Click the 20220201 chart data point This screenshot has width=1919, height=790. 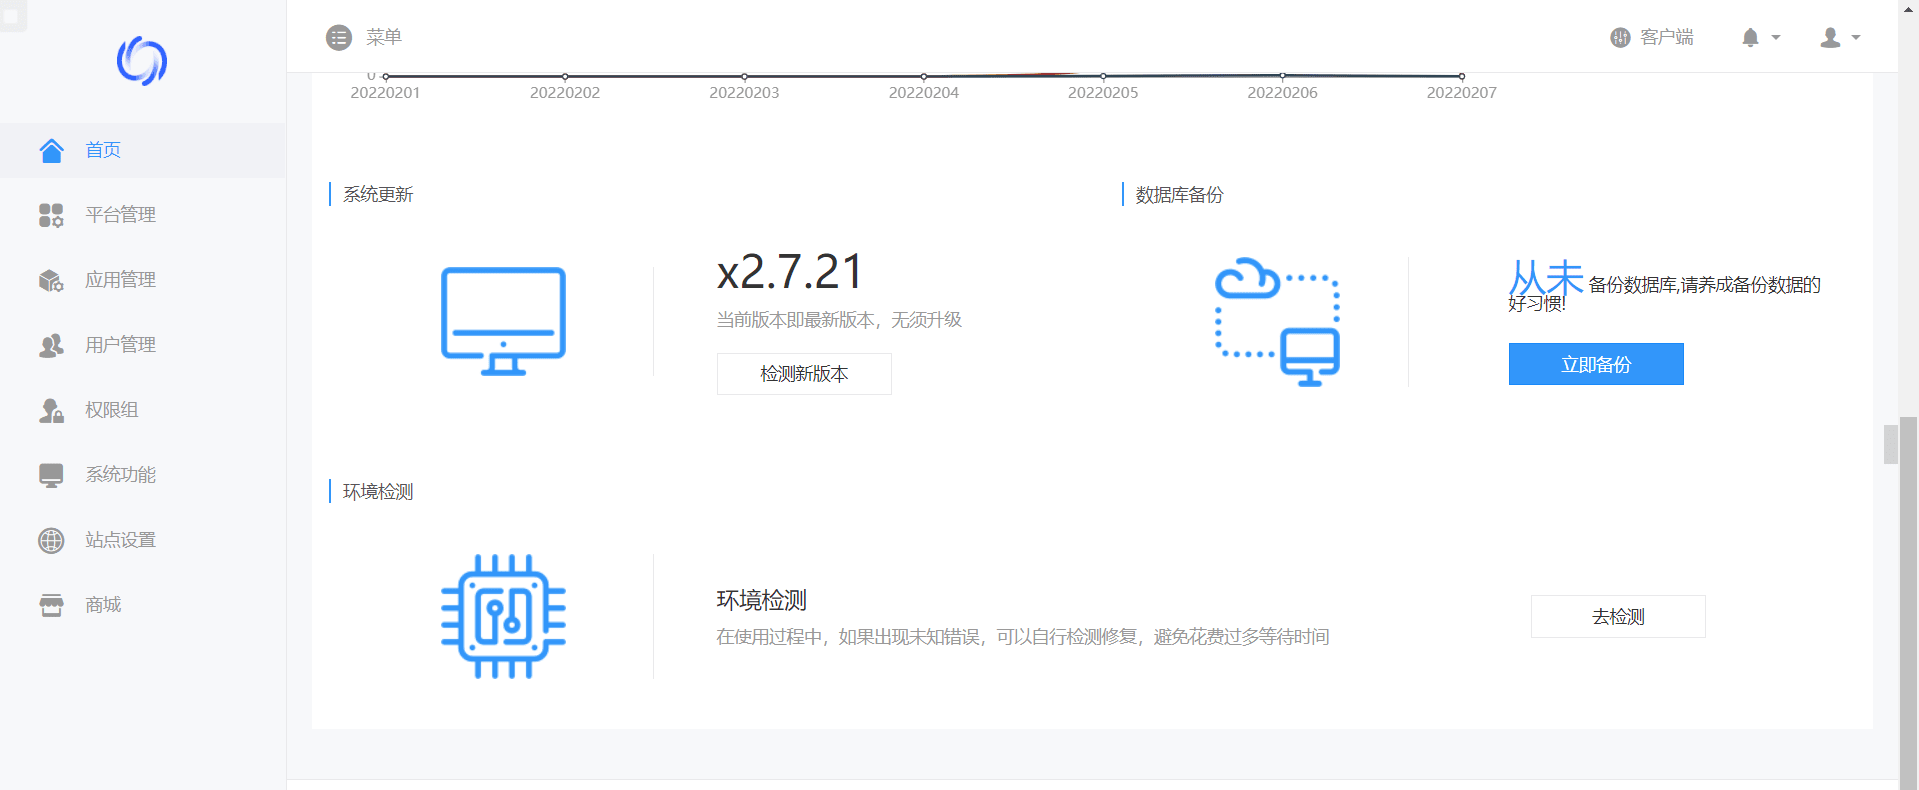386,76
